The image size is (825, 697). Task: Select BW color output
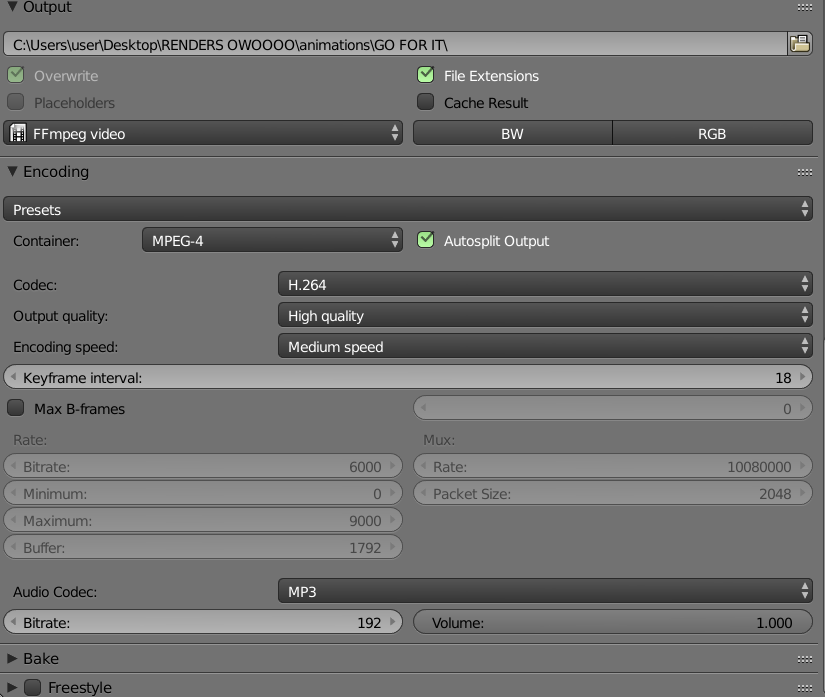click(x=512, y=132)
